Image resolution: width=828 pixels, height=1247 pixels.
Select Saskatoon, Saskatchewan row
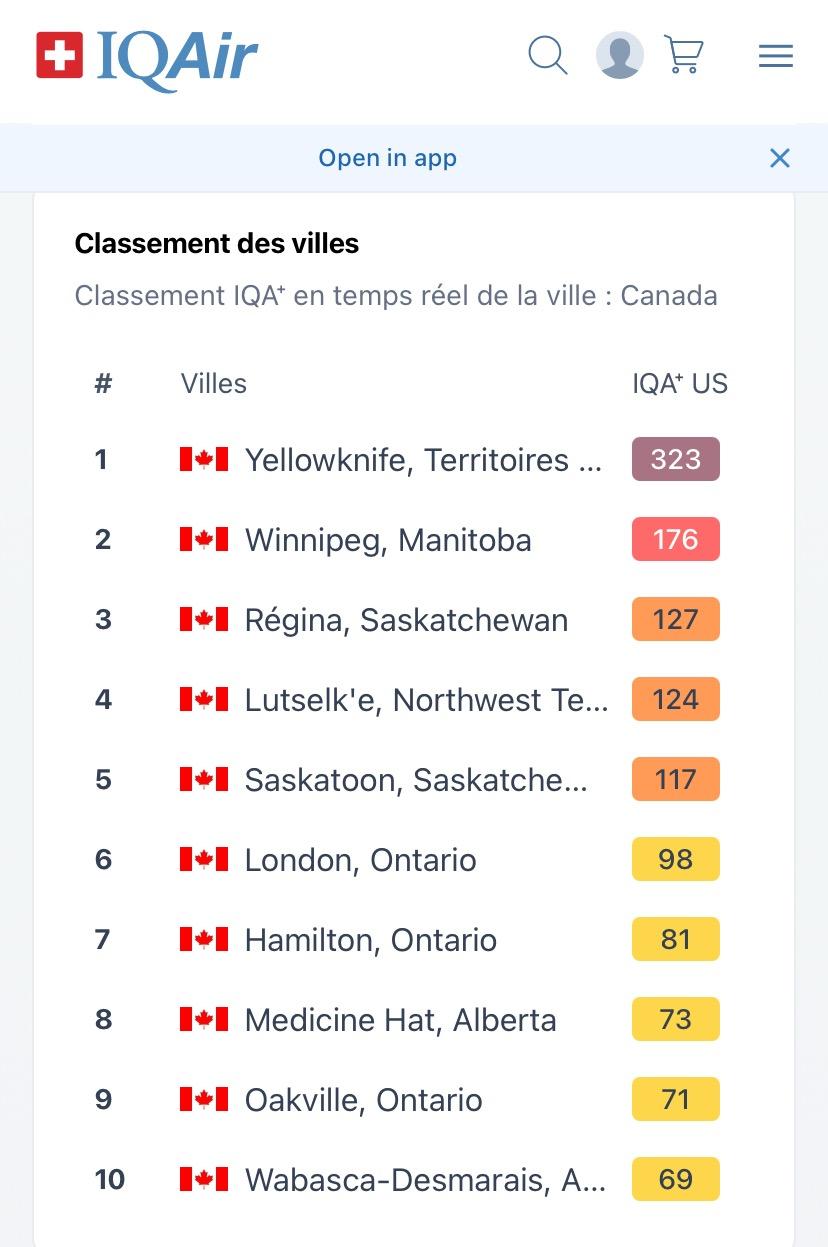click(414, 780)
